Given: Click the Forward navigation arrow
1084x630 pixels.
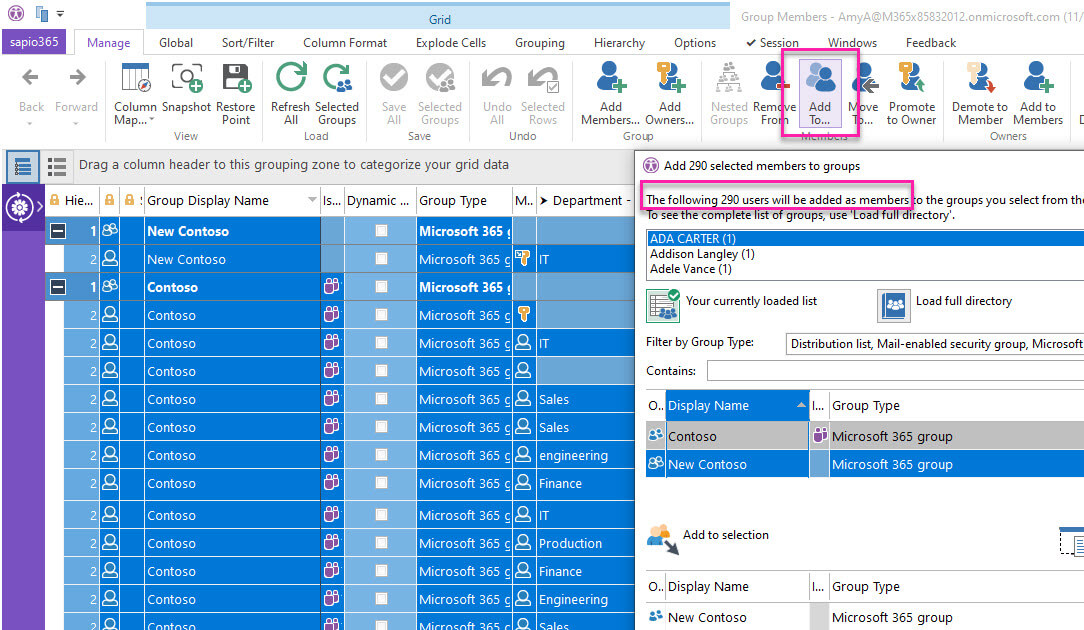Looking at the screenshot, I should coord(77,77).
